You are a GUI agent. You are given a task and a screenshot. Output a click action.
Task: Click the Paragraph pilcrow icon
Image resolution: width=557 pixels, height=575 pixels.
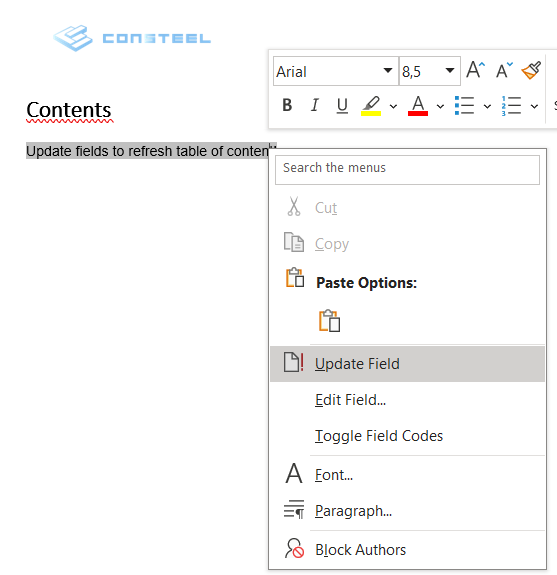(x=294, y=509)
